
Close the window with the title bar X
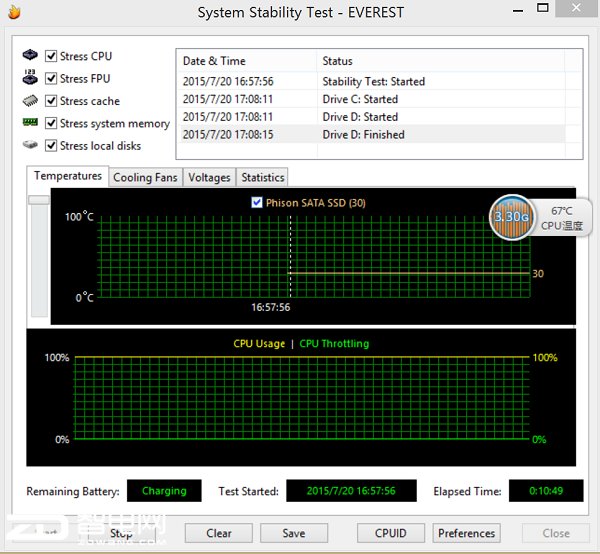click(576, 8)
